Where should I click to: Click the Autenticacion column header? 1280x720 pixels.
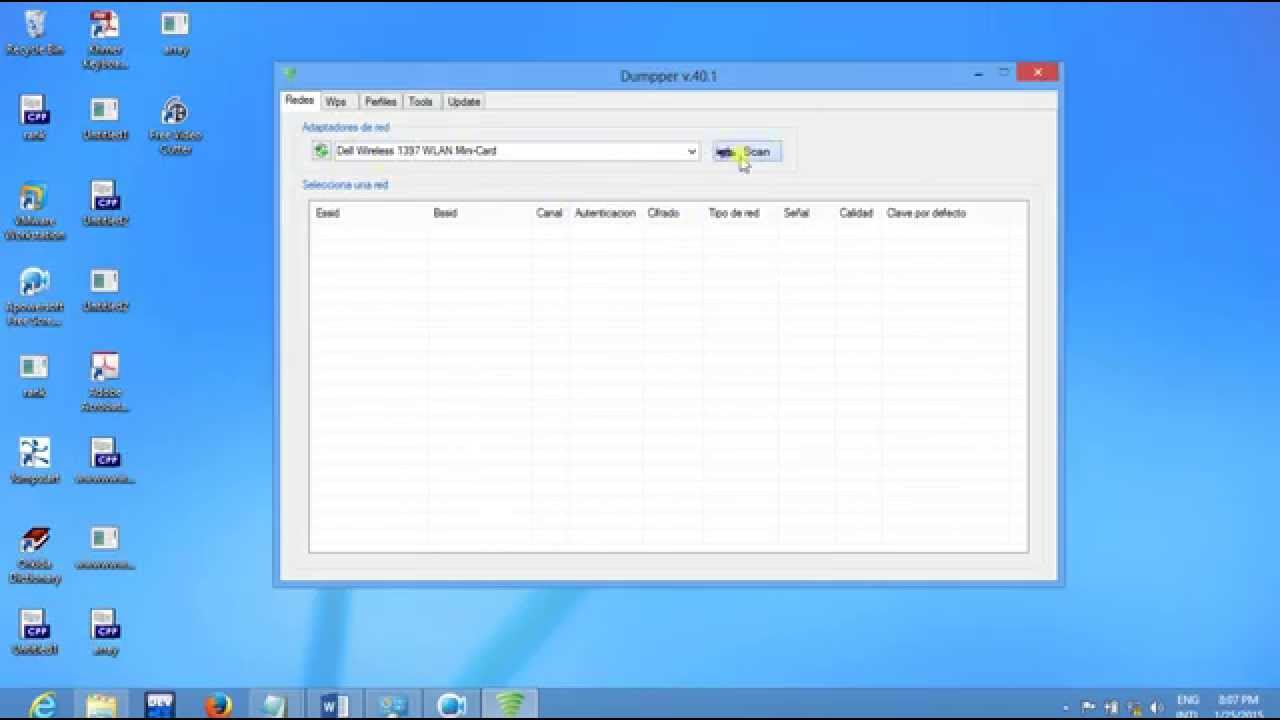606,213
